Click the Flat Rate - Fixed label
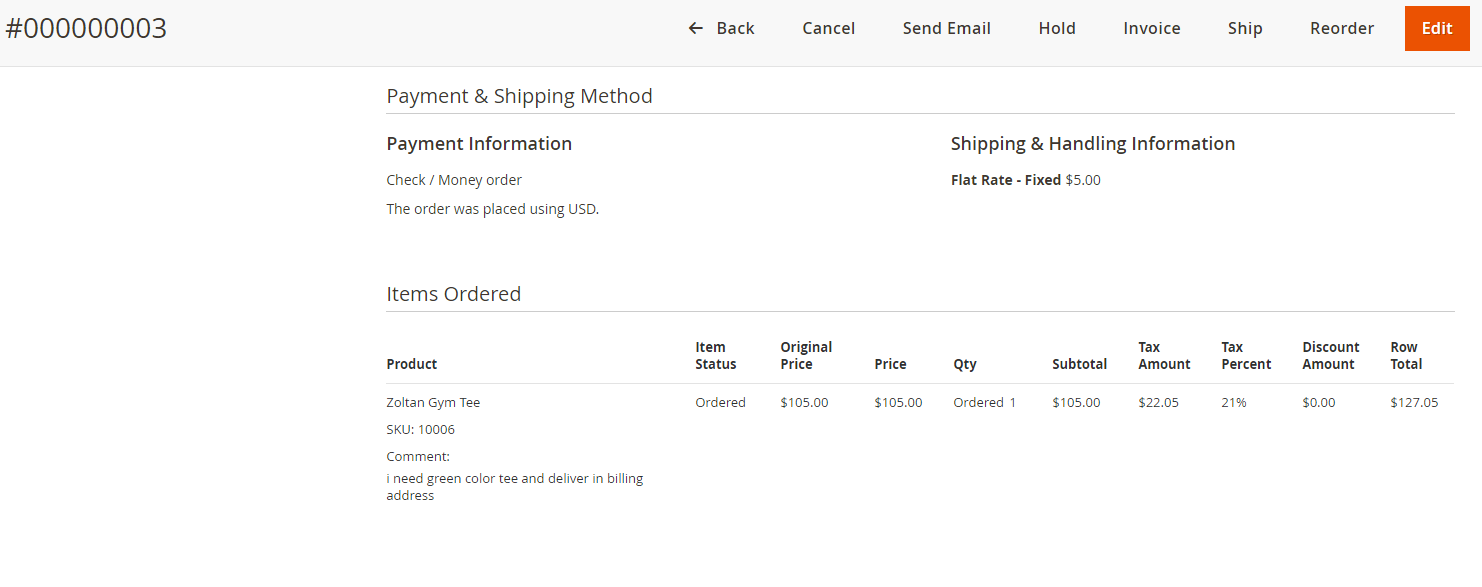1482x587 pixels. click(x=1005, y=181)
